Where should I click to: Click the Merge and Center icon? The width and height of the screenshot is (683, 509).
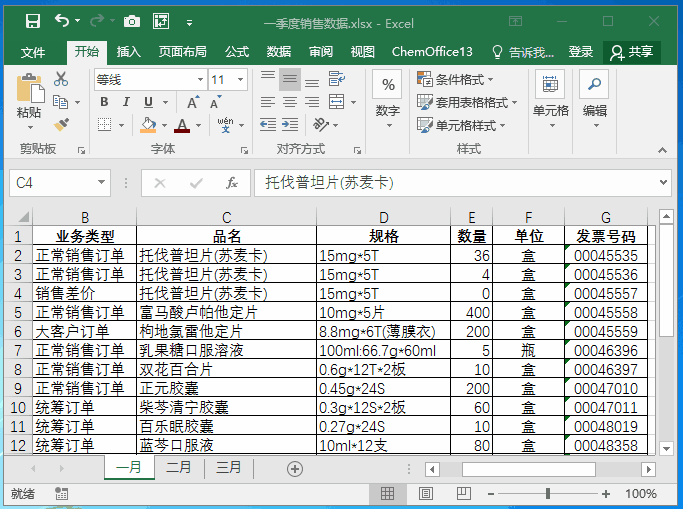click(337, 102)
